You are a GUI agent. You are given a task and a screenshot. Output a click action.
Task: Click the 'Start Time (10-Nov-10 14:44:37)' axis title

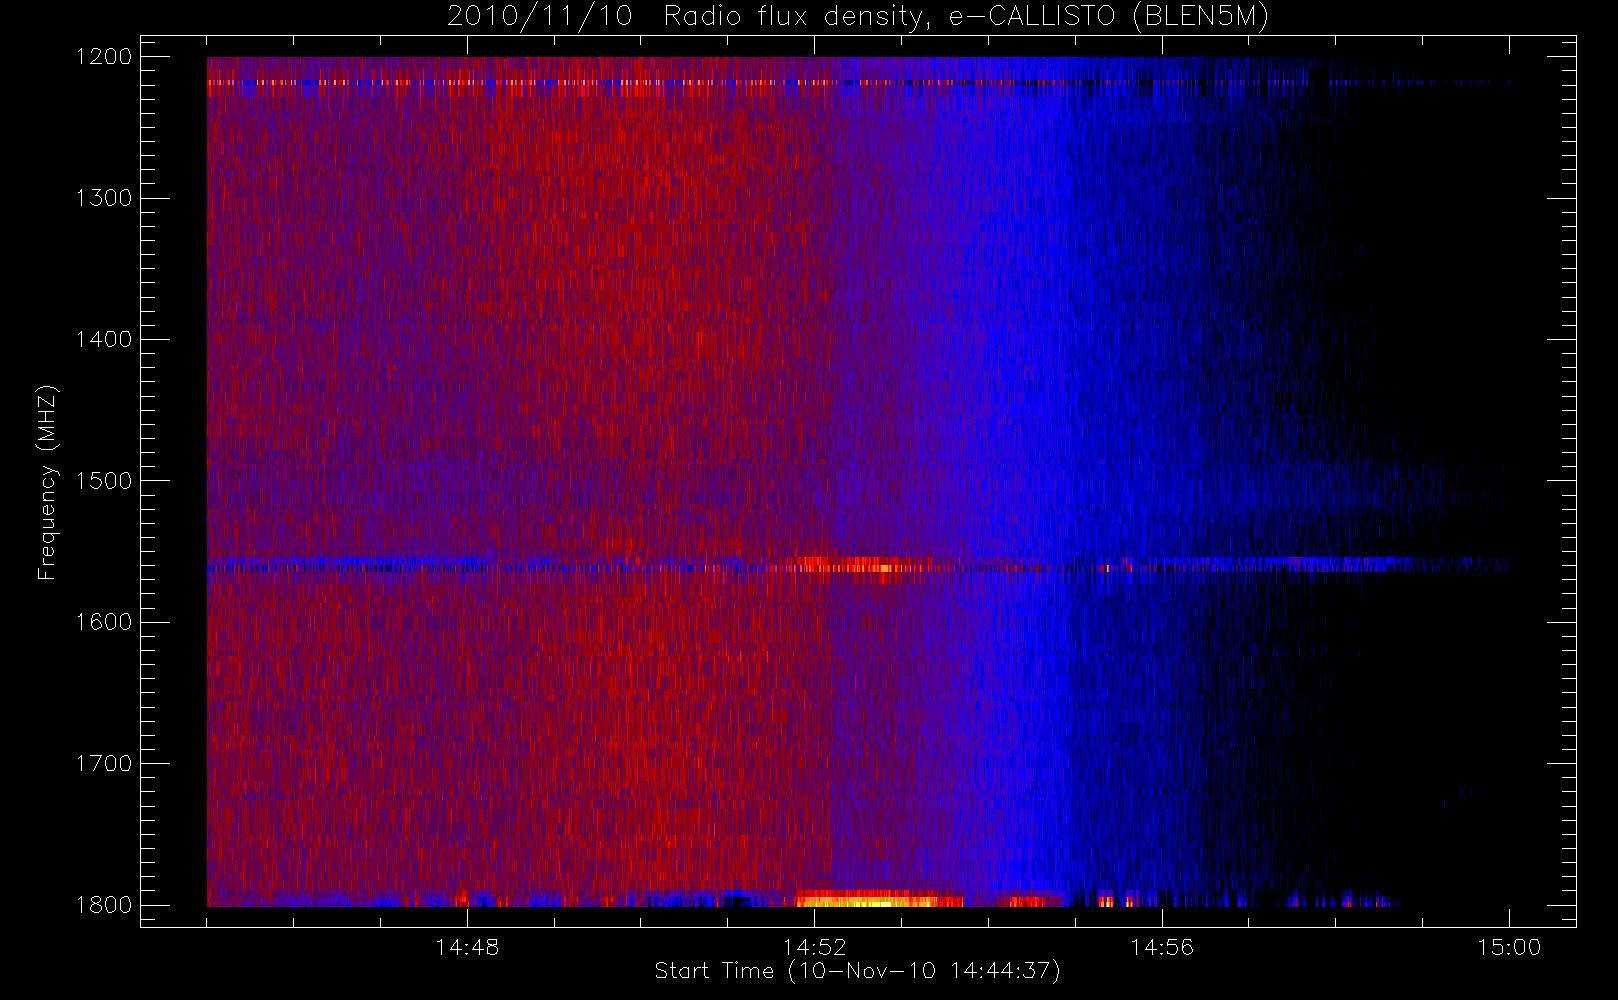pos(857,971)
